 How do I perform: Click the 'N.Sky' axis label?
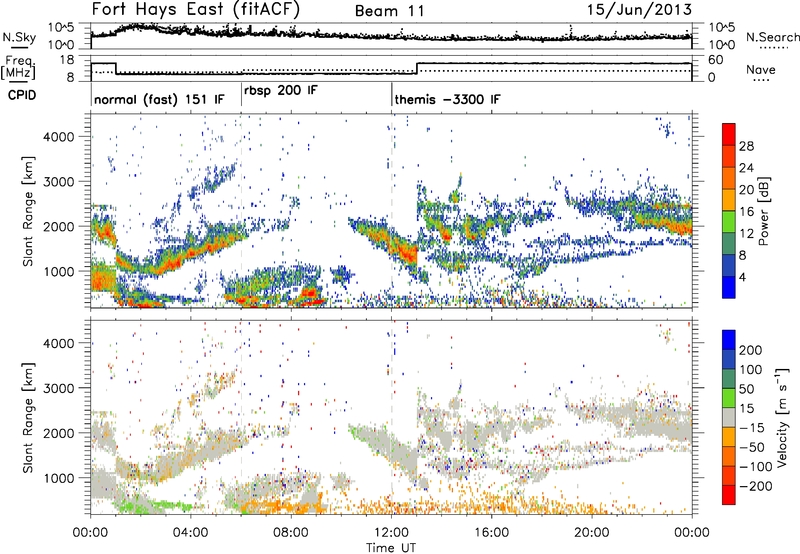pos(19,37)
